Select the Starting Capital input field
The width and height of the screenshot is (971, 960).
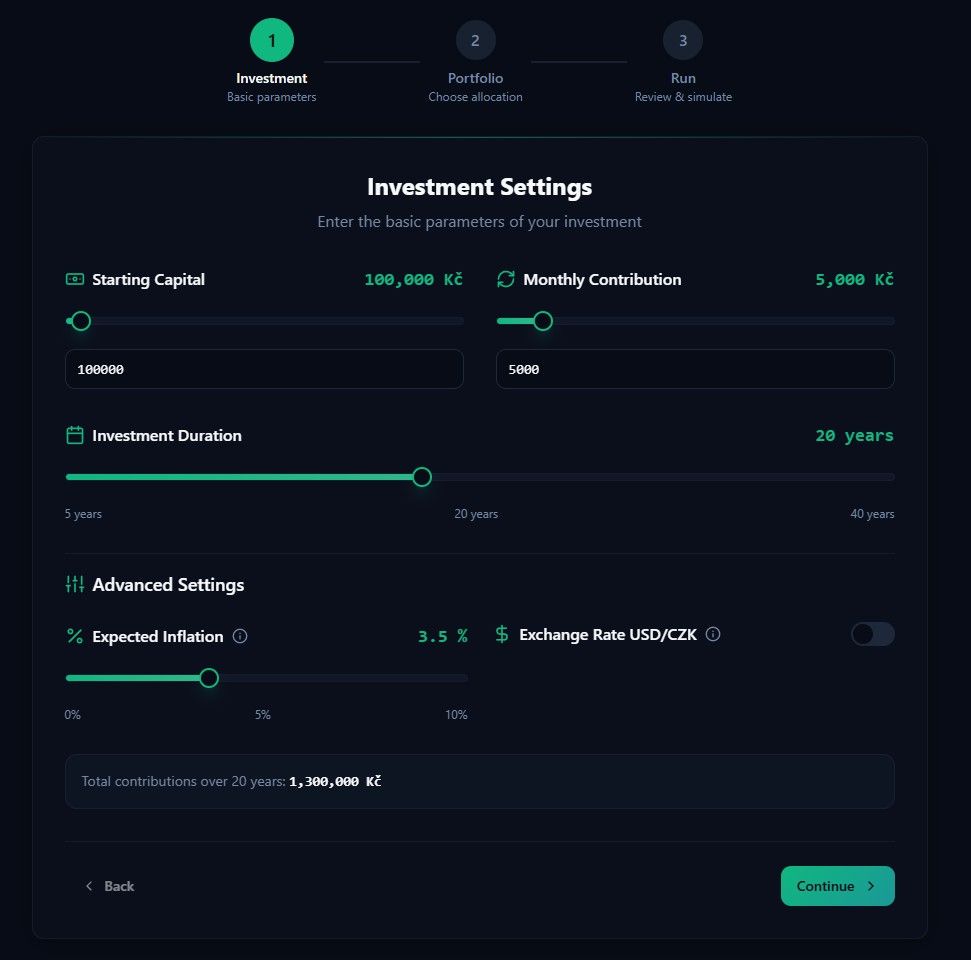tap(264, 369)
